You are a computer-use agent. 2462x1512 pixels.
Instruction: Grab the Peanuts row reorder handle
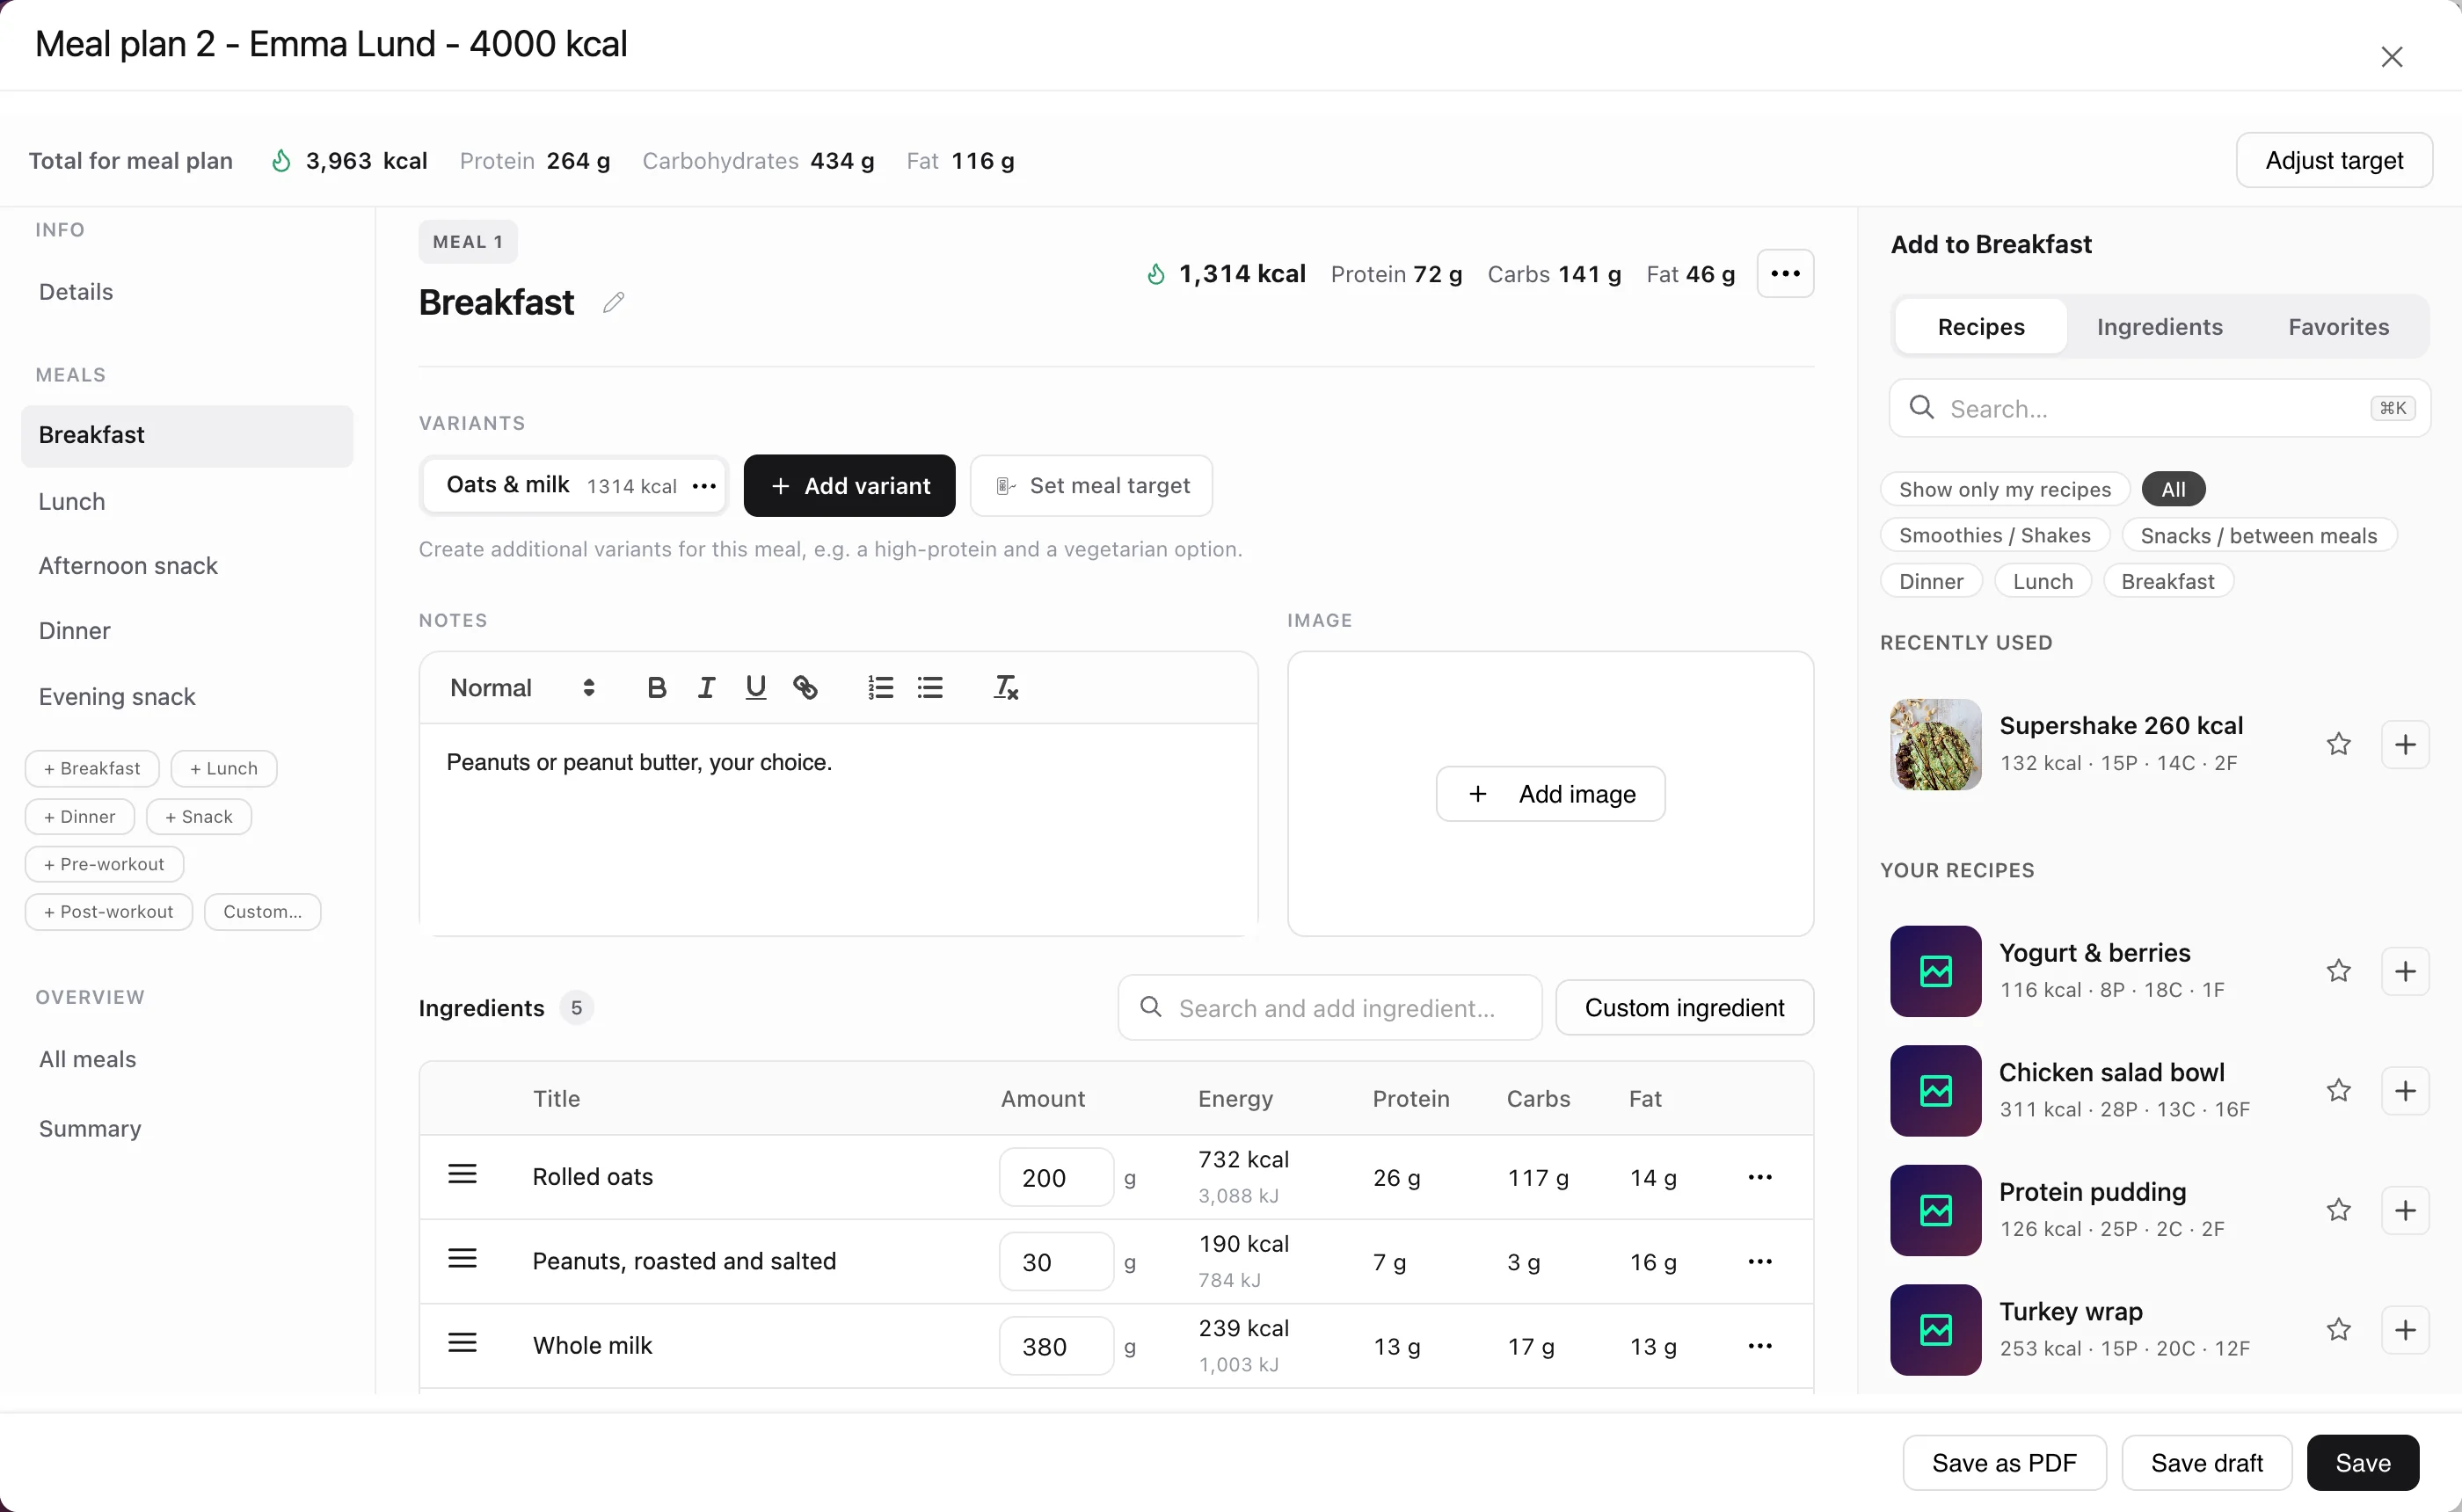tap(462, 1258)
